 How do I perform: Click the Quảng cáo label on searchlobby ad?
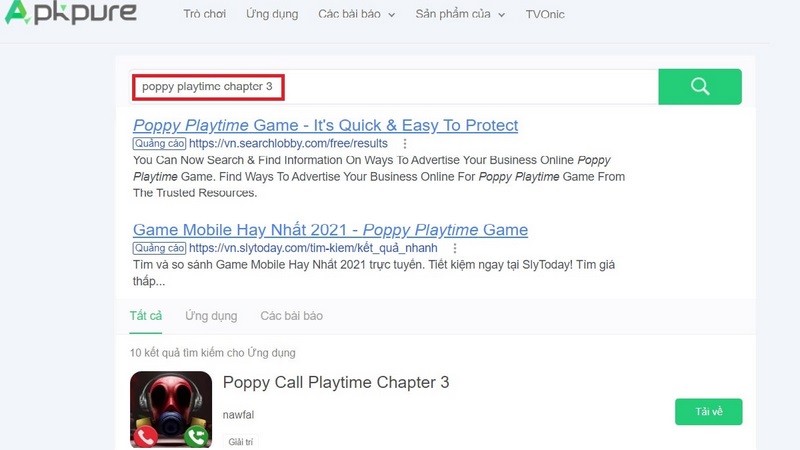(x=159, y=144)
